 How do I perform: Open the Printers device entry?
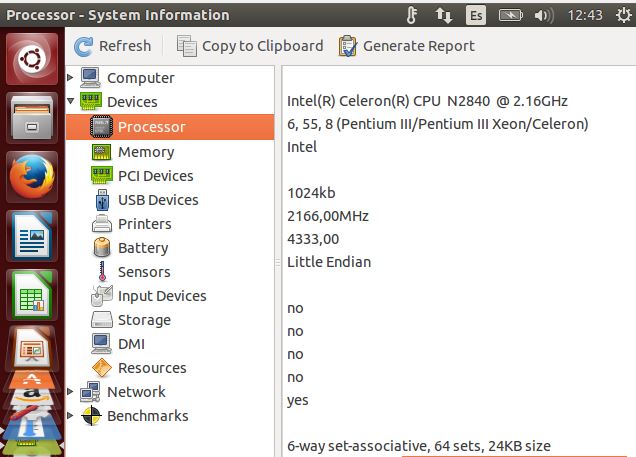[144, 224]
